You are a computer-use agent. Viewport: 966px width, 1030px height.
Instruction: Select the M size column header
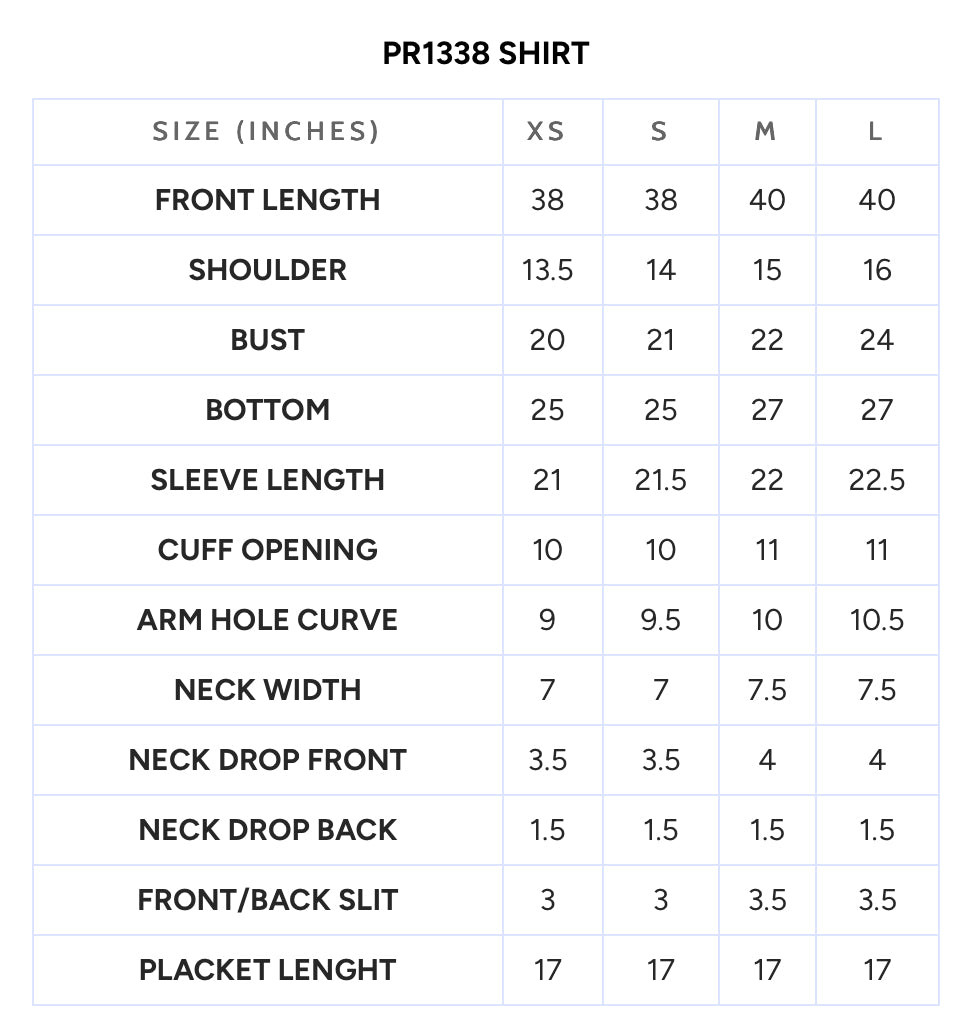coord(766,131)
